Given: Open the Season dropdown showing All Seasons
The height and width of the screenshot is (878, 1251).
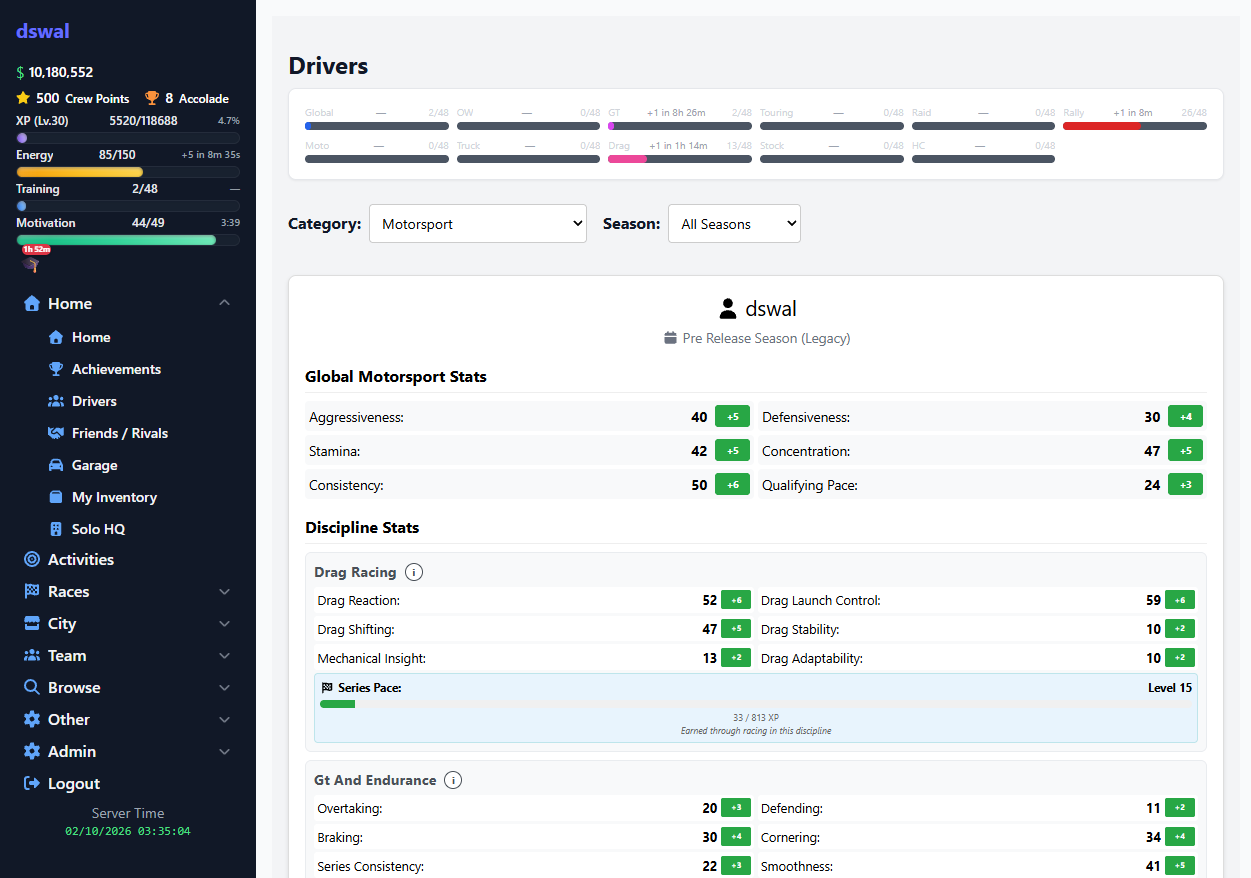Looking at the screenshot, I should coord(734,224).
